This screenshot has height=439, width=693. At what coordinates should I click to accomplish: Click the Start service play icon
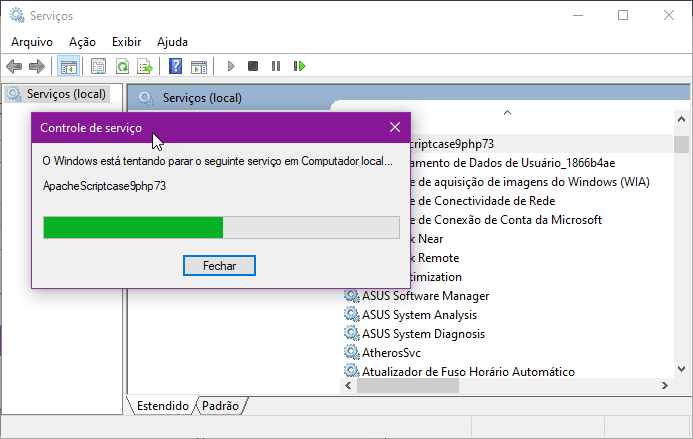231,66
